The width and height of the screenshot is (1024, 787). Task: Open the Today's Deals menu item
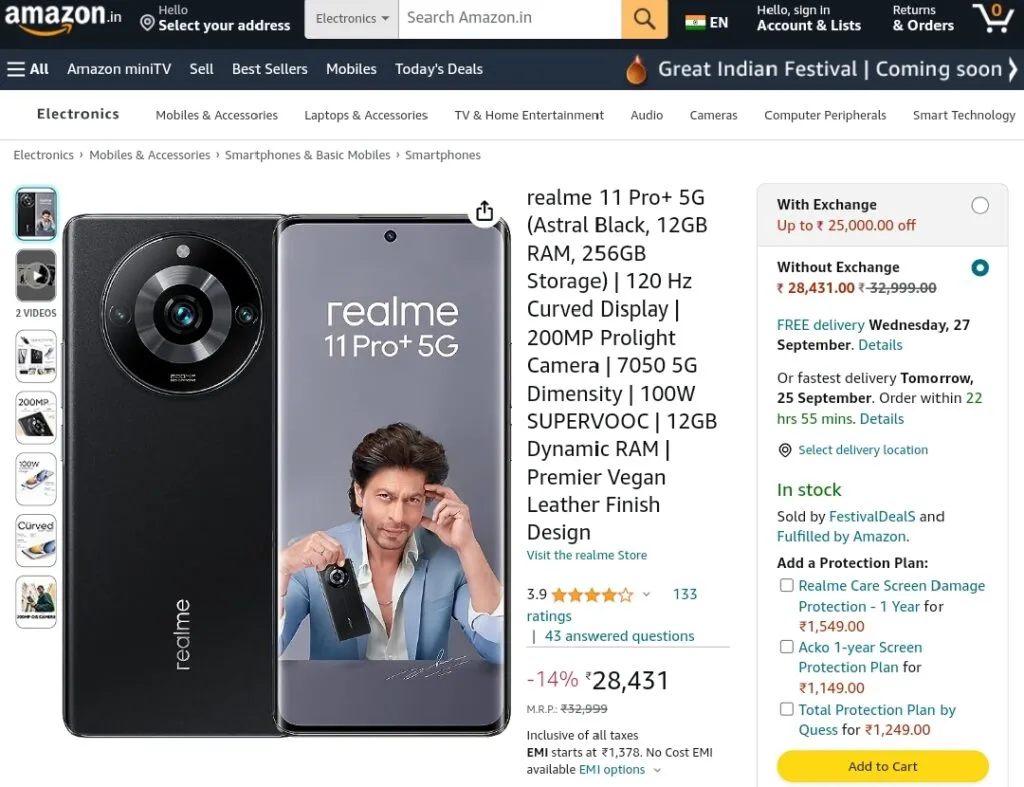[x=439, y=69]
